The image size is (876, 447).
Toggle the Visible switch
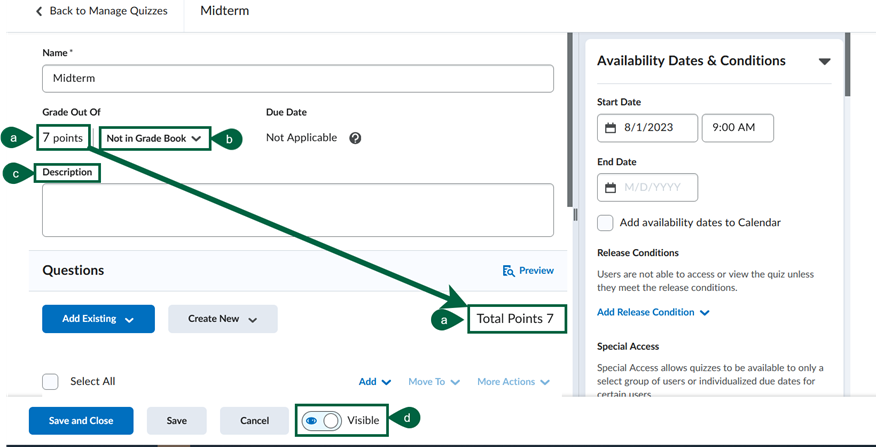(322, 421)
